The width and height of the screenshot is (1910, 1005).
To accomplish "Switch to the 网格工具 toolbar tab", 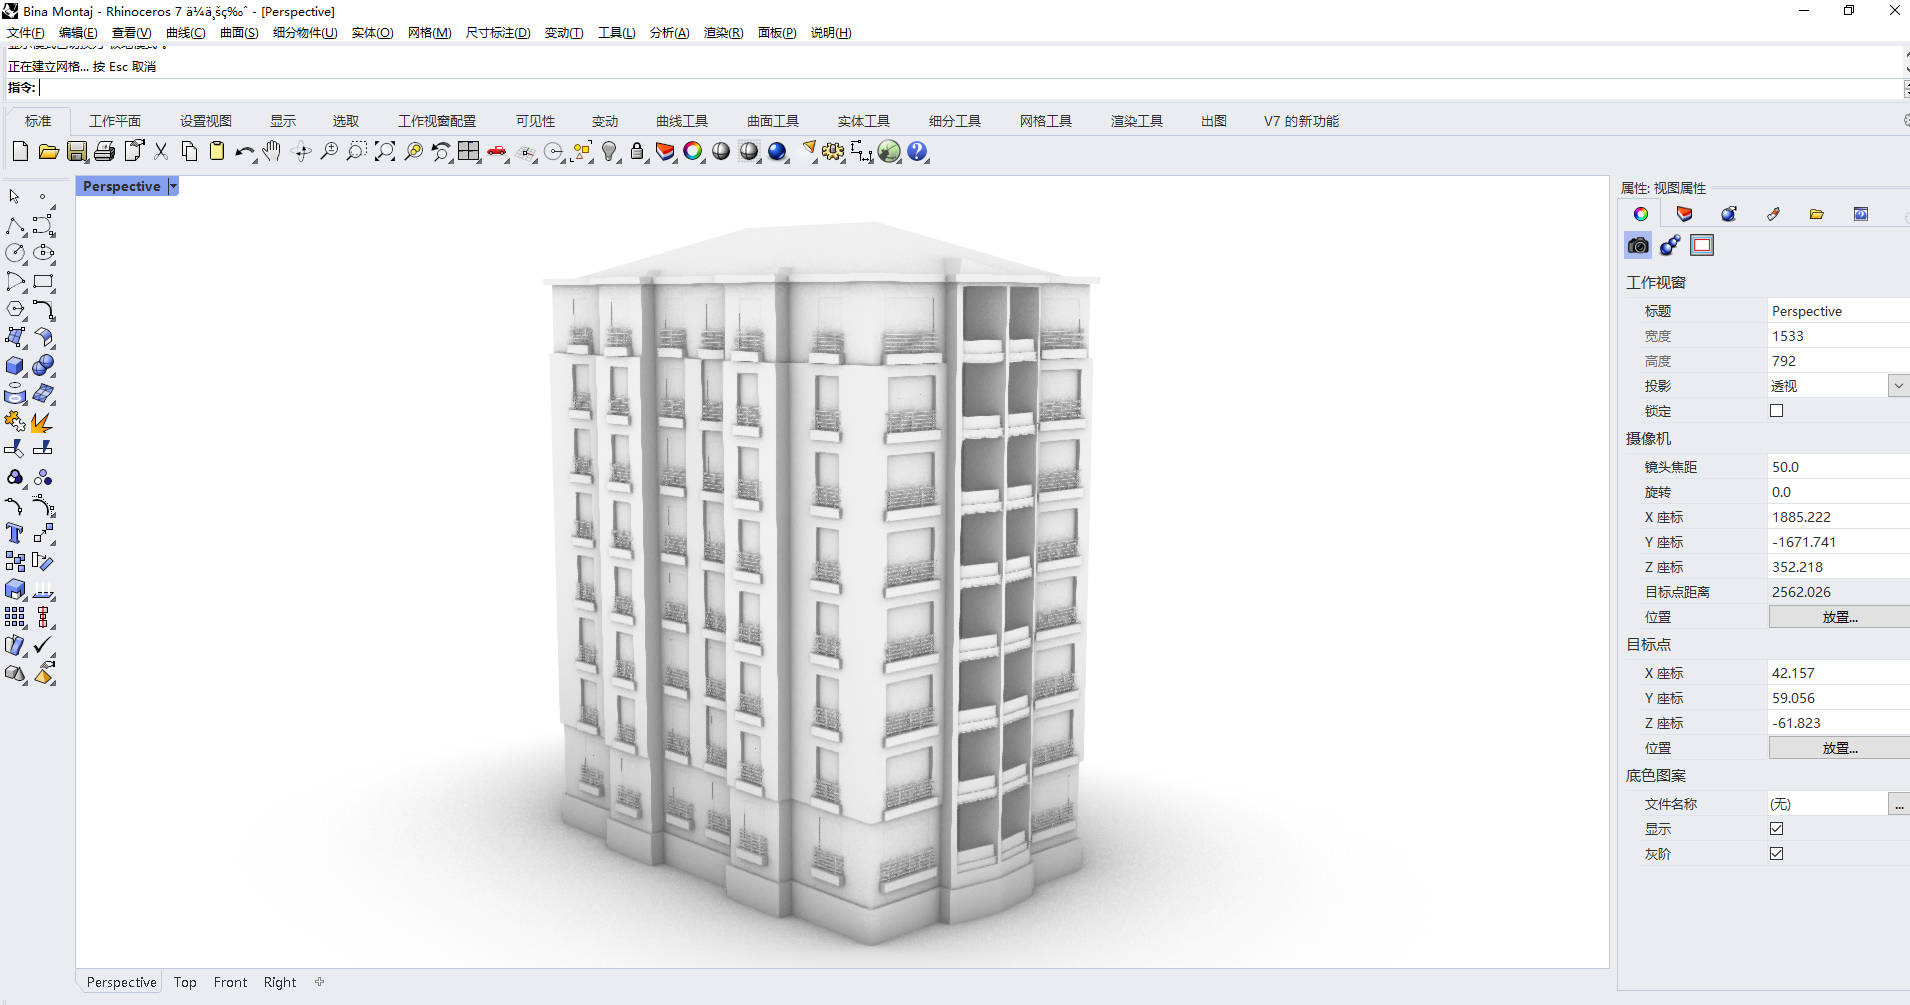I will pyautogui.click(x=1046, y=121).
